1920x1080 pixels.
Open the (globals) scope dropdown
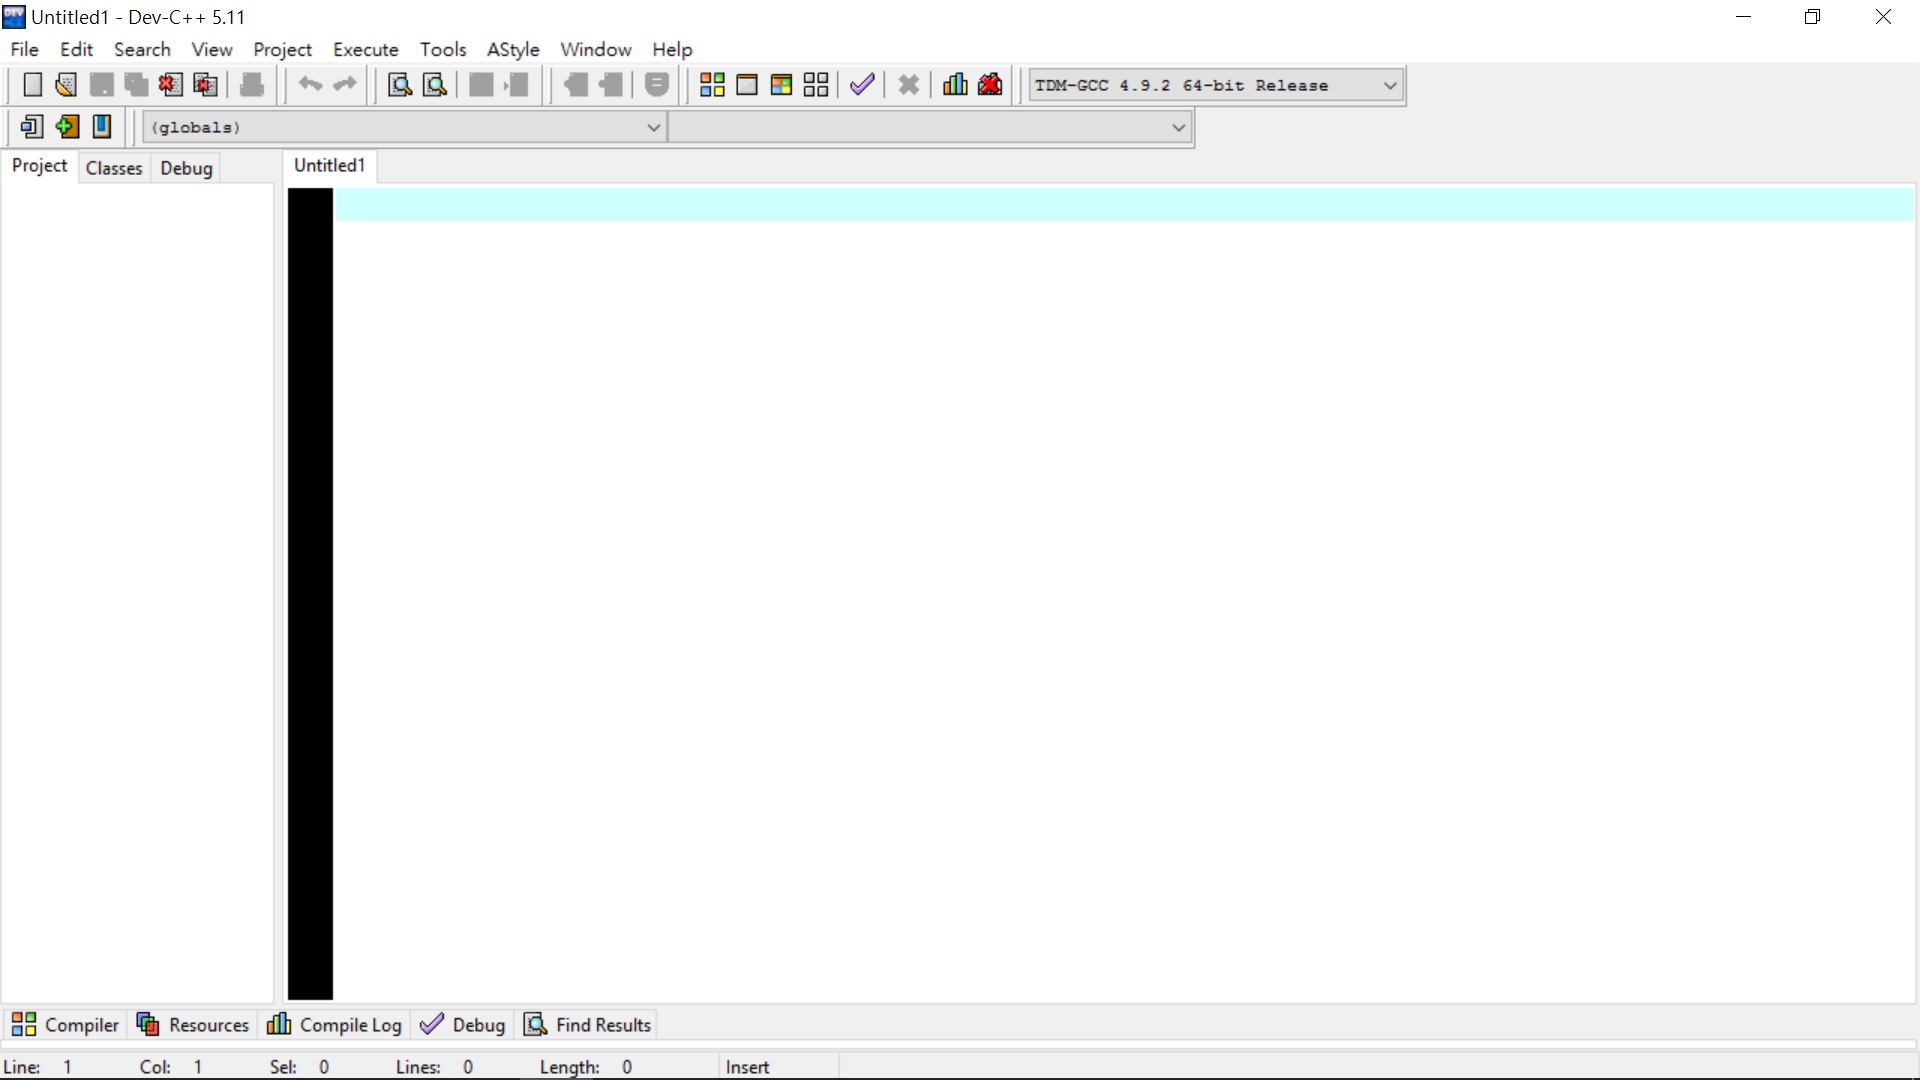coord(653,128)
